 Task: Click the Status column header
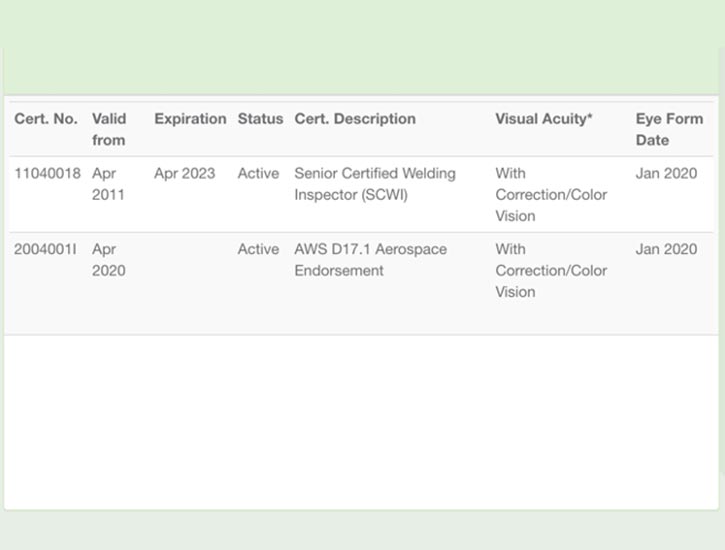tap(260, 119)
